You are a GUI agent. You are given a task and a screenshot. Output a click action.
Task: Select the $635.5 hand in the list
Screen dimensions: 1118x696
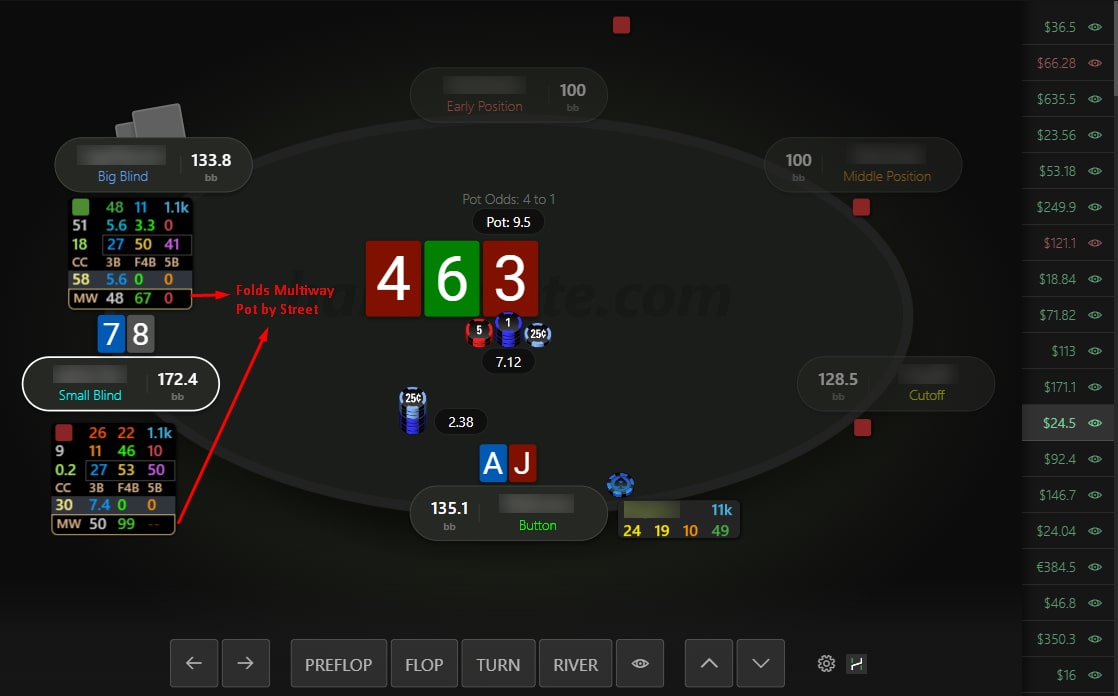pyautogui.click(x=1068, y=99)
